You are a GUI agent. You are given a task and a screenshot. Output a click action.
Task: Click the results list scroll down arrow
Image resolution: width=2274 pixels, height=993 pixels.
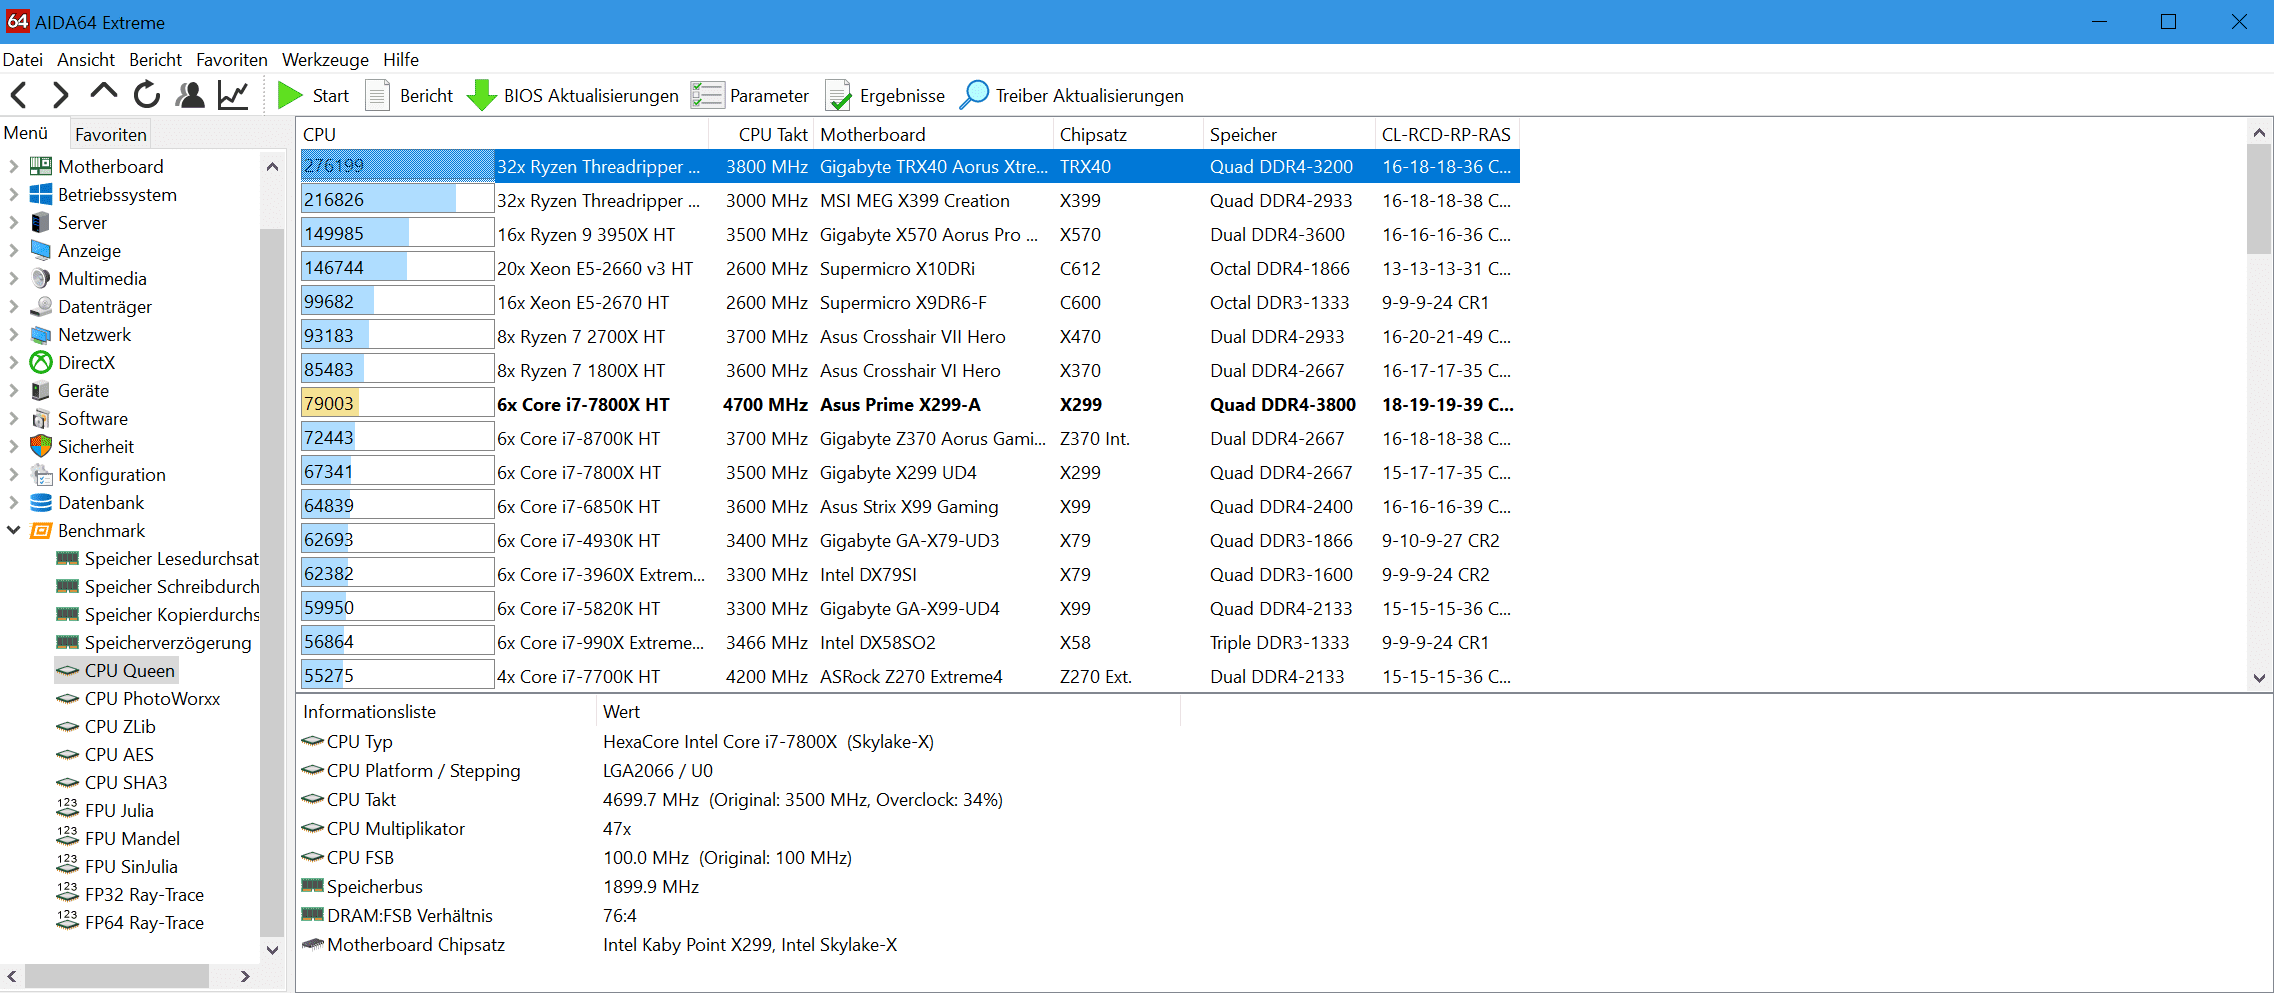click(2258, 677)
